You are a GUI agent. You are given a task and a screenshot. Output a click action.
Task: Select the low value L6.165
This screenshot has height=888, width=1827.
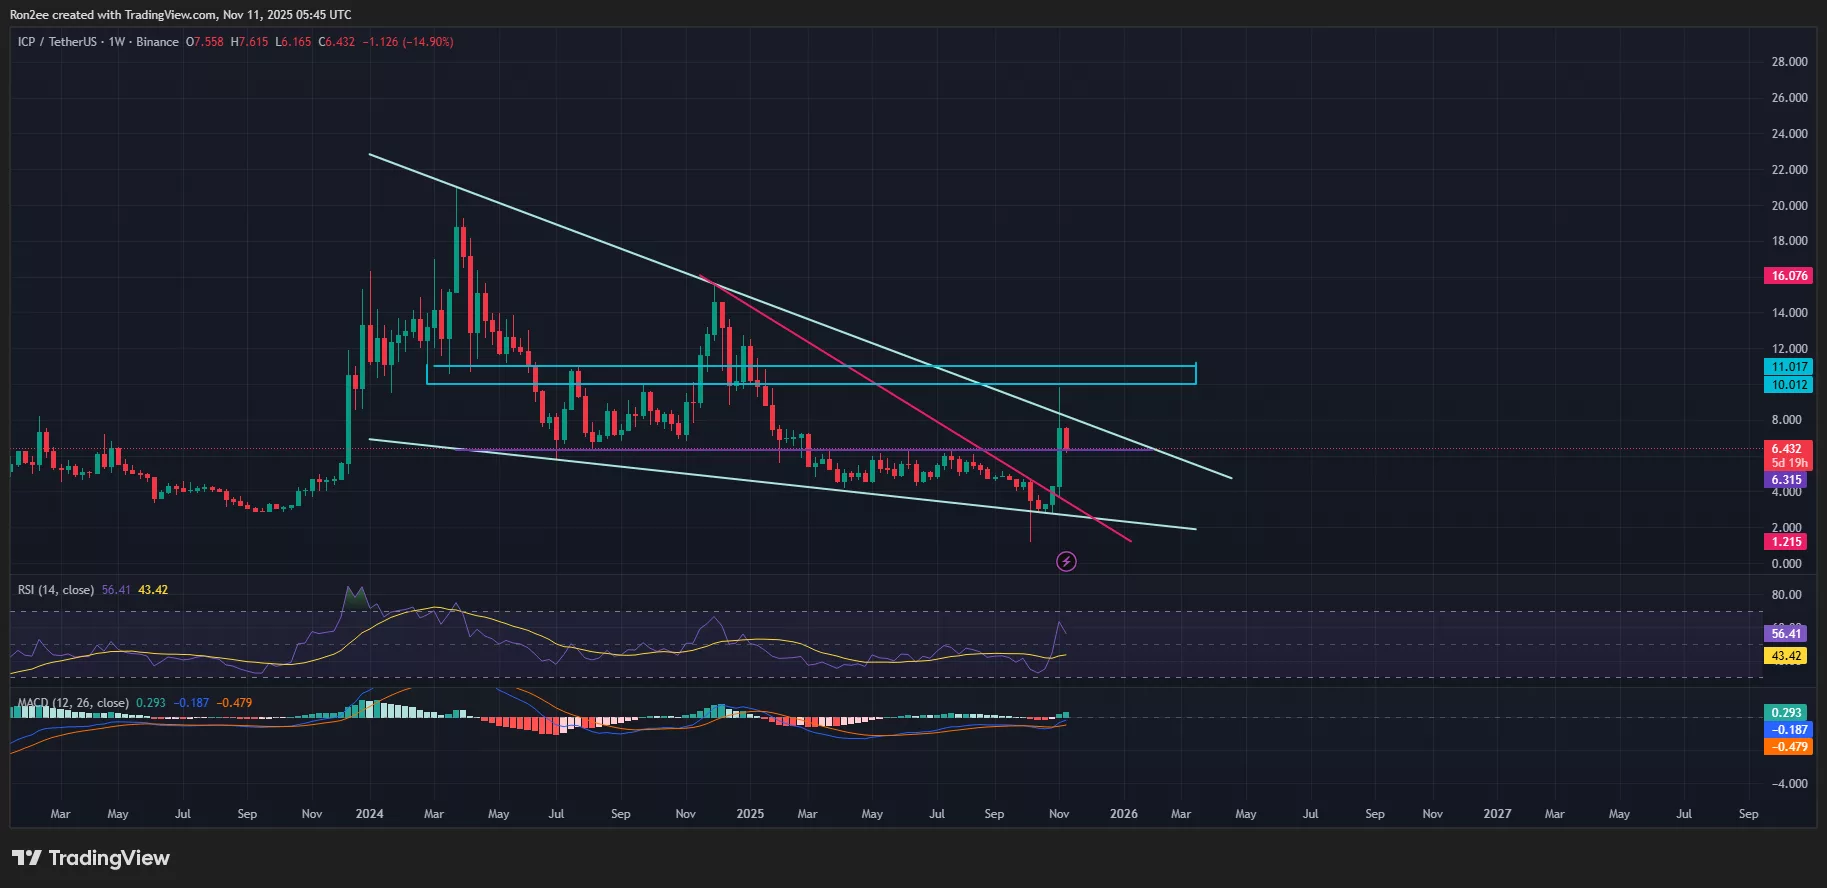(x=293, y=42)
